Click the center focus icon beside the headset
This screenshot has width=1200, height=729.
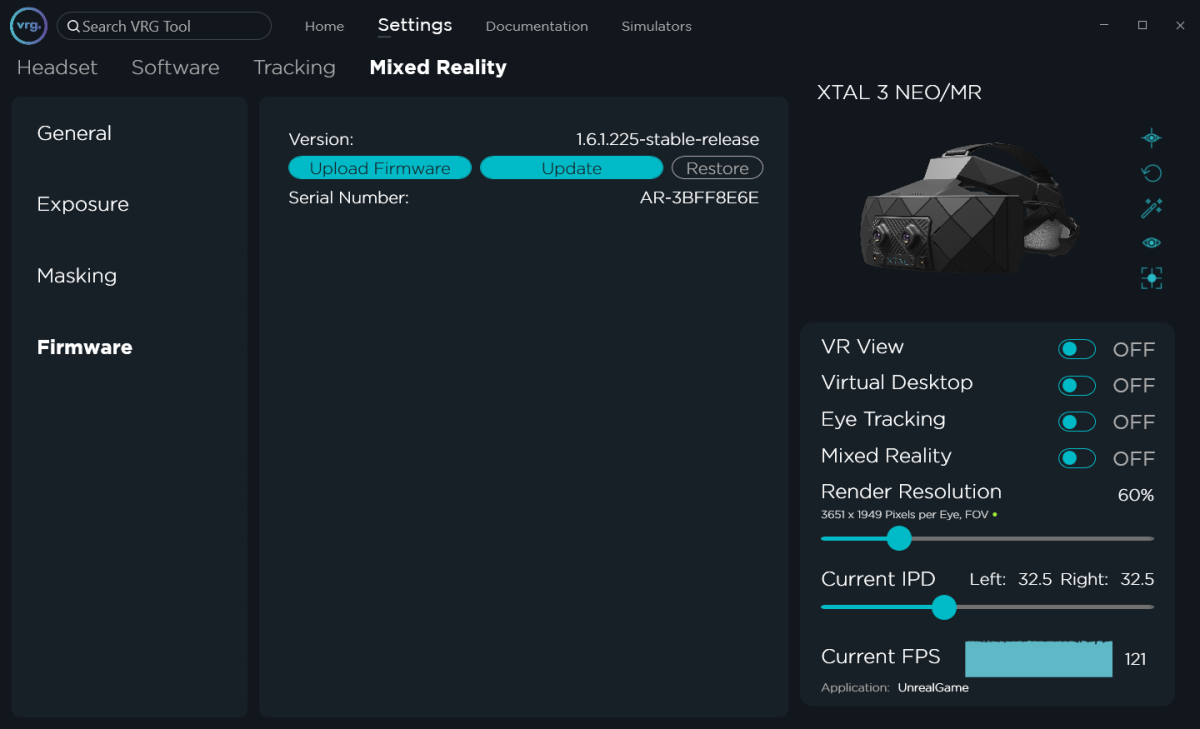click(x=1151, y=278)
